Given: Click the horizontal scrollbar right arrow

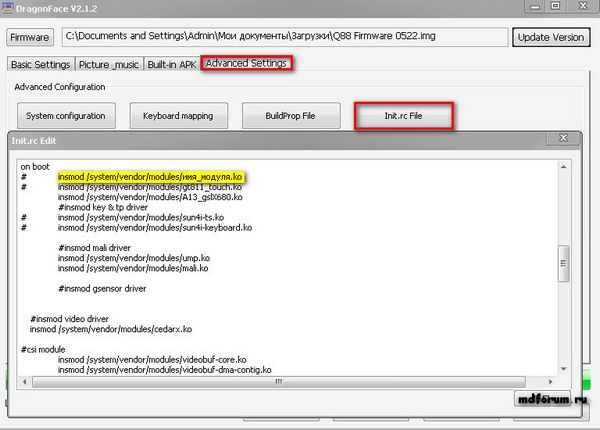Looking at the screenshot, I should (550, 381).
